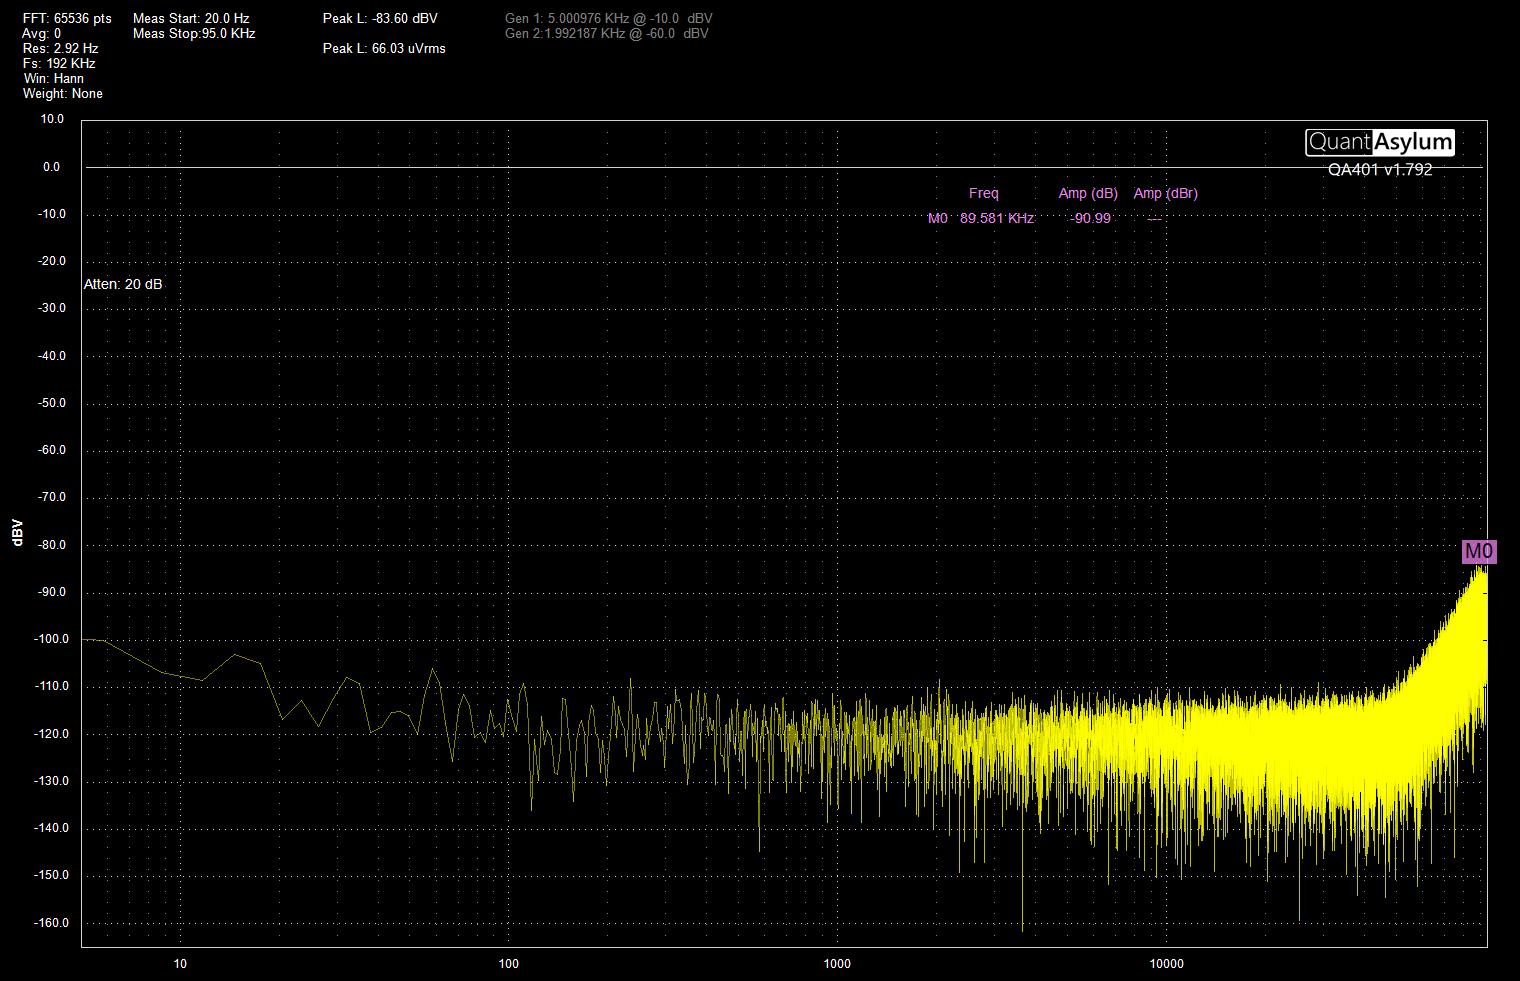
Task: Select the '100' X-axis frequency label
Action: click(x=509, y=964)
